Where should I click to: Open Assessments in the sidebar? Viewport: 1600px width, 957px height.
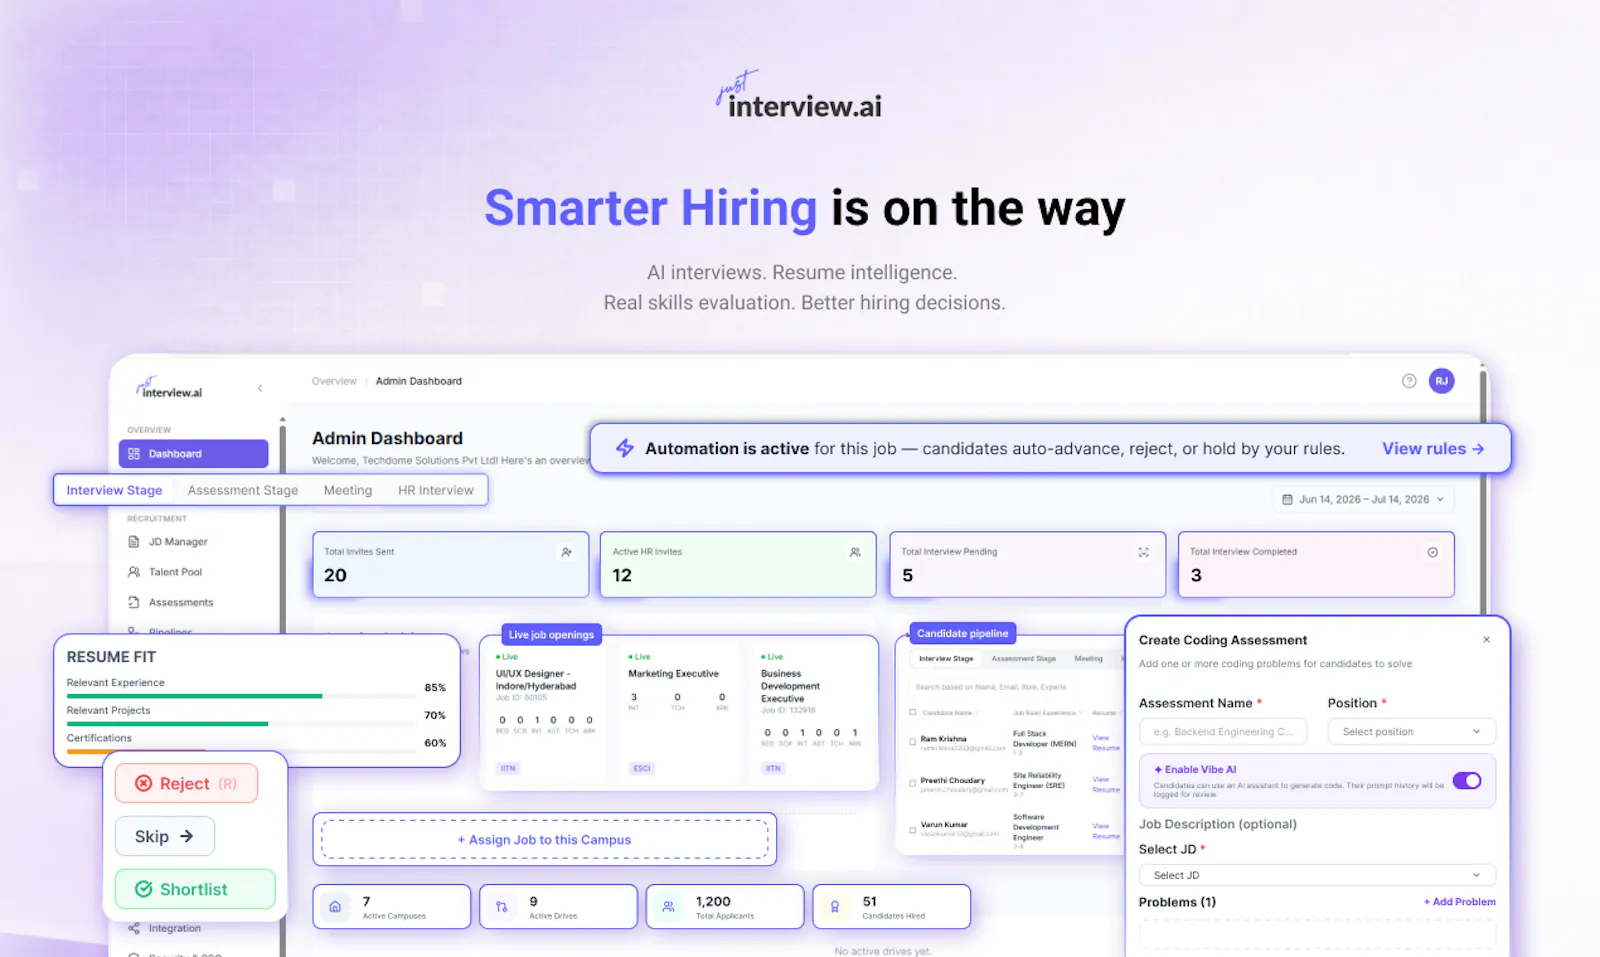pos(181,602)
